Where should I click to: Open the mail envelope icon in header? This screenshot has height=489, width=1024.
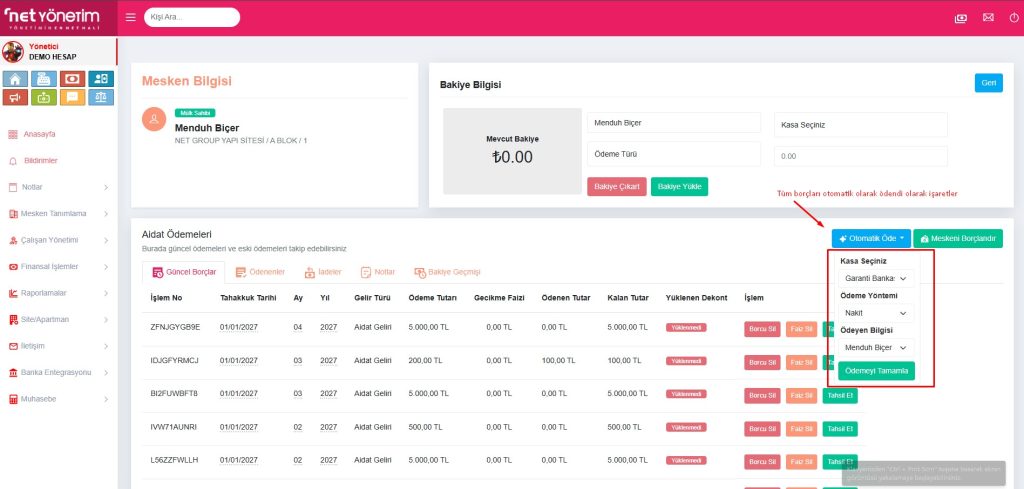point(988,17)
